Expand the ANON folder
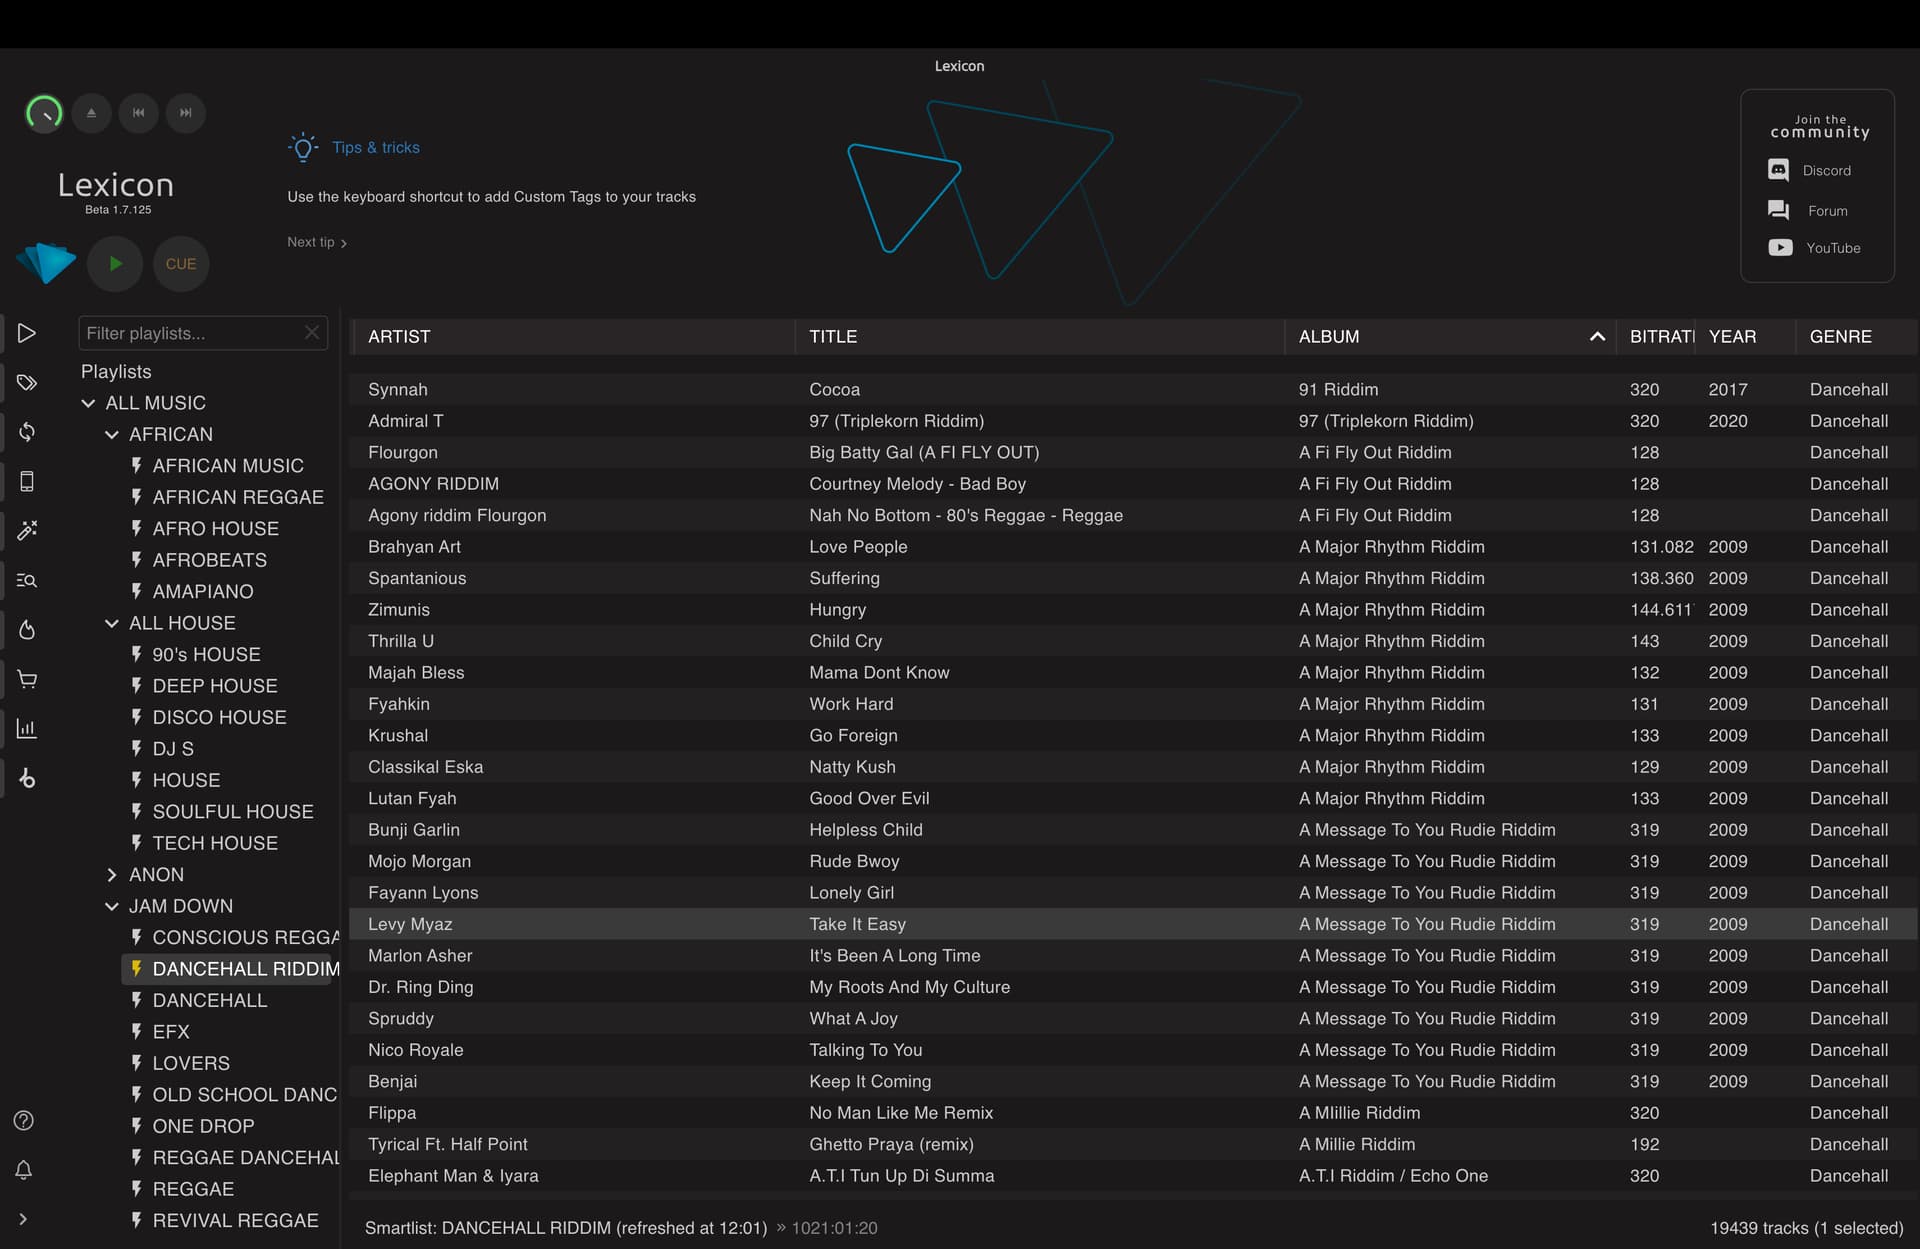This screenshot has width=1920, height=1249. [x=112, y=875]
